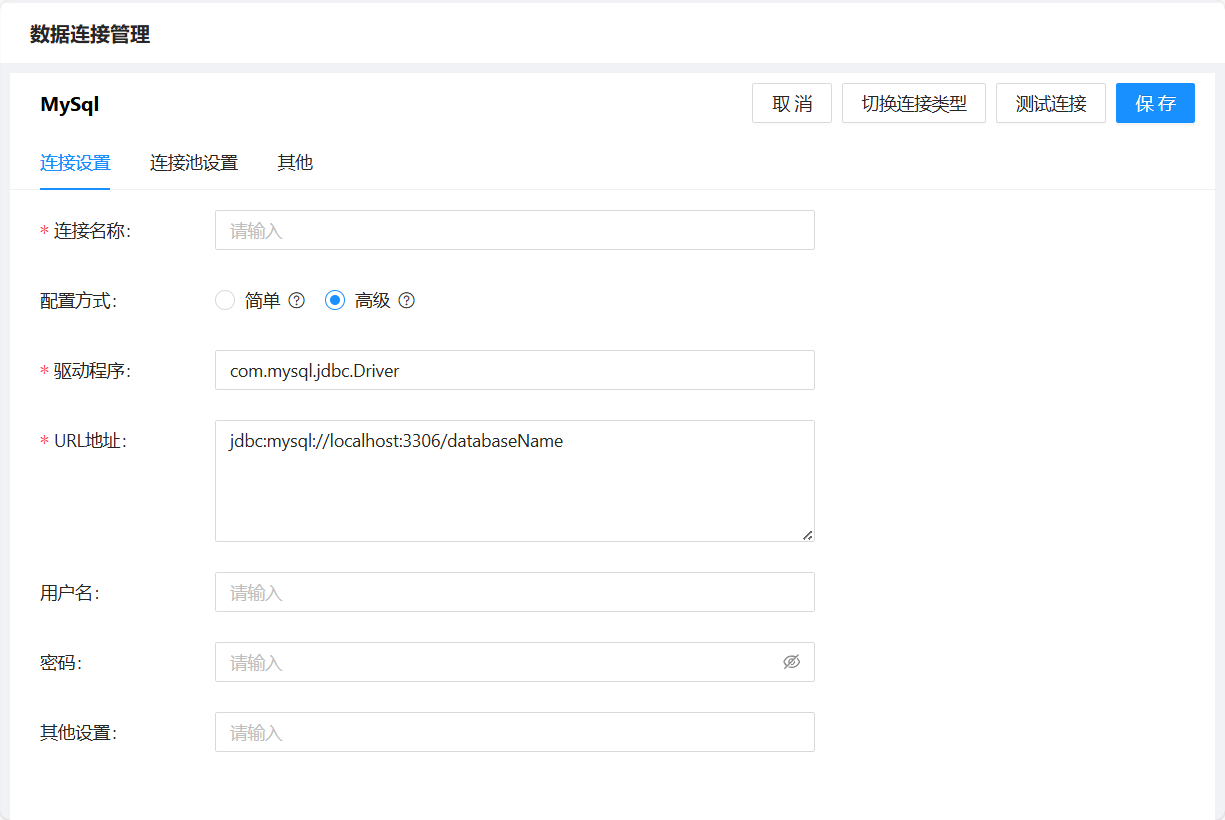This screenshot has height=820, width=1225.
Task: Select the 高级 configuration radio button
Action: [335, 300]
